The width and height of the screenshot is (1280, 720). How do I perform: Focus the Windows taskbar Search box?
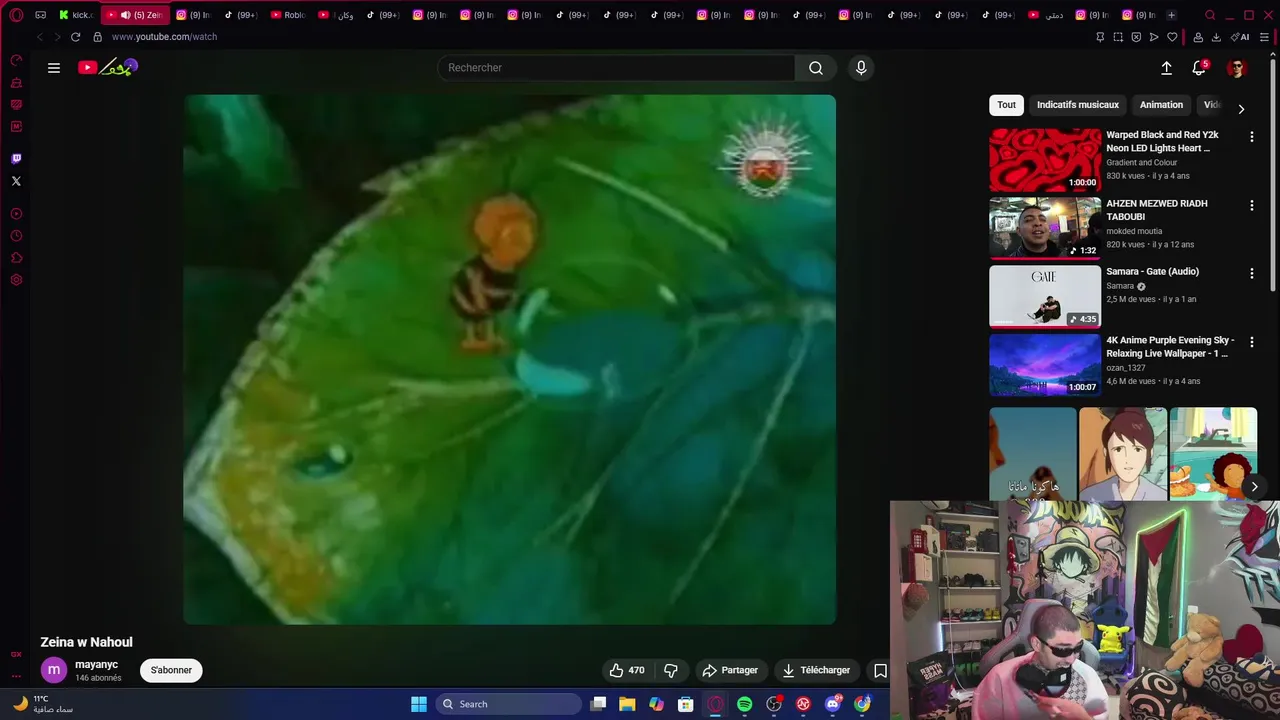[510, 704]
